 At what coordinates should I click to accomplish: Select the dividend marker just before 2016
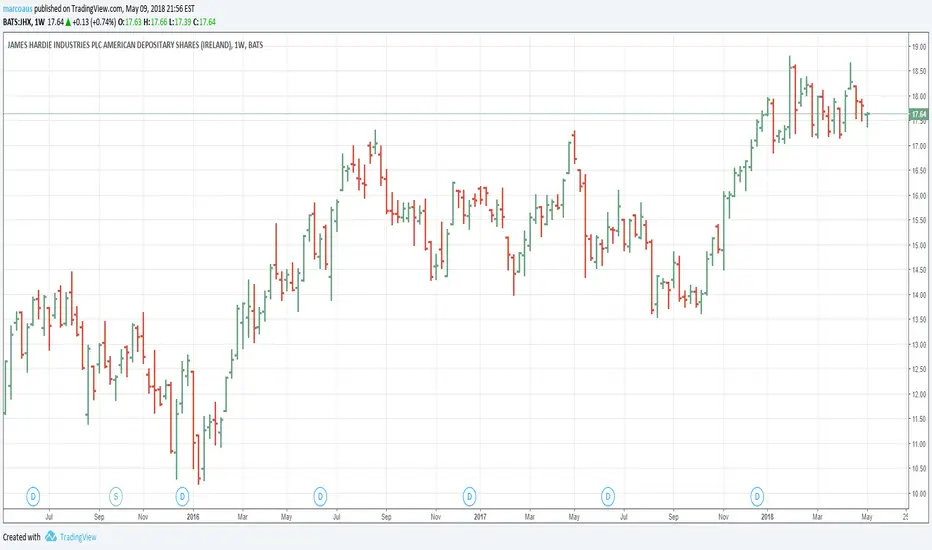pos(182,496)
